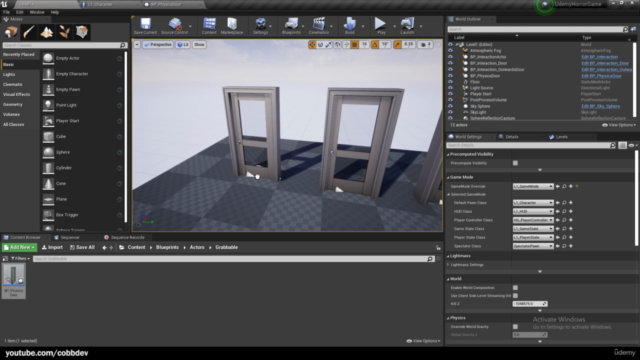Open GameMode Override dropdown
This screenshot has height=360, width=640.
533,186
